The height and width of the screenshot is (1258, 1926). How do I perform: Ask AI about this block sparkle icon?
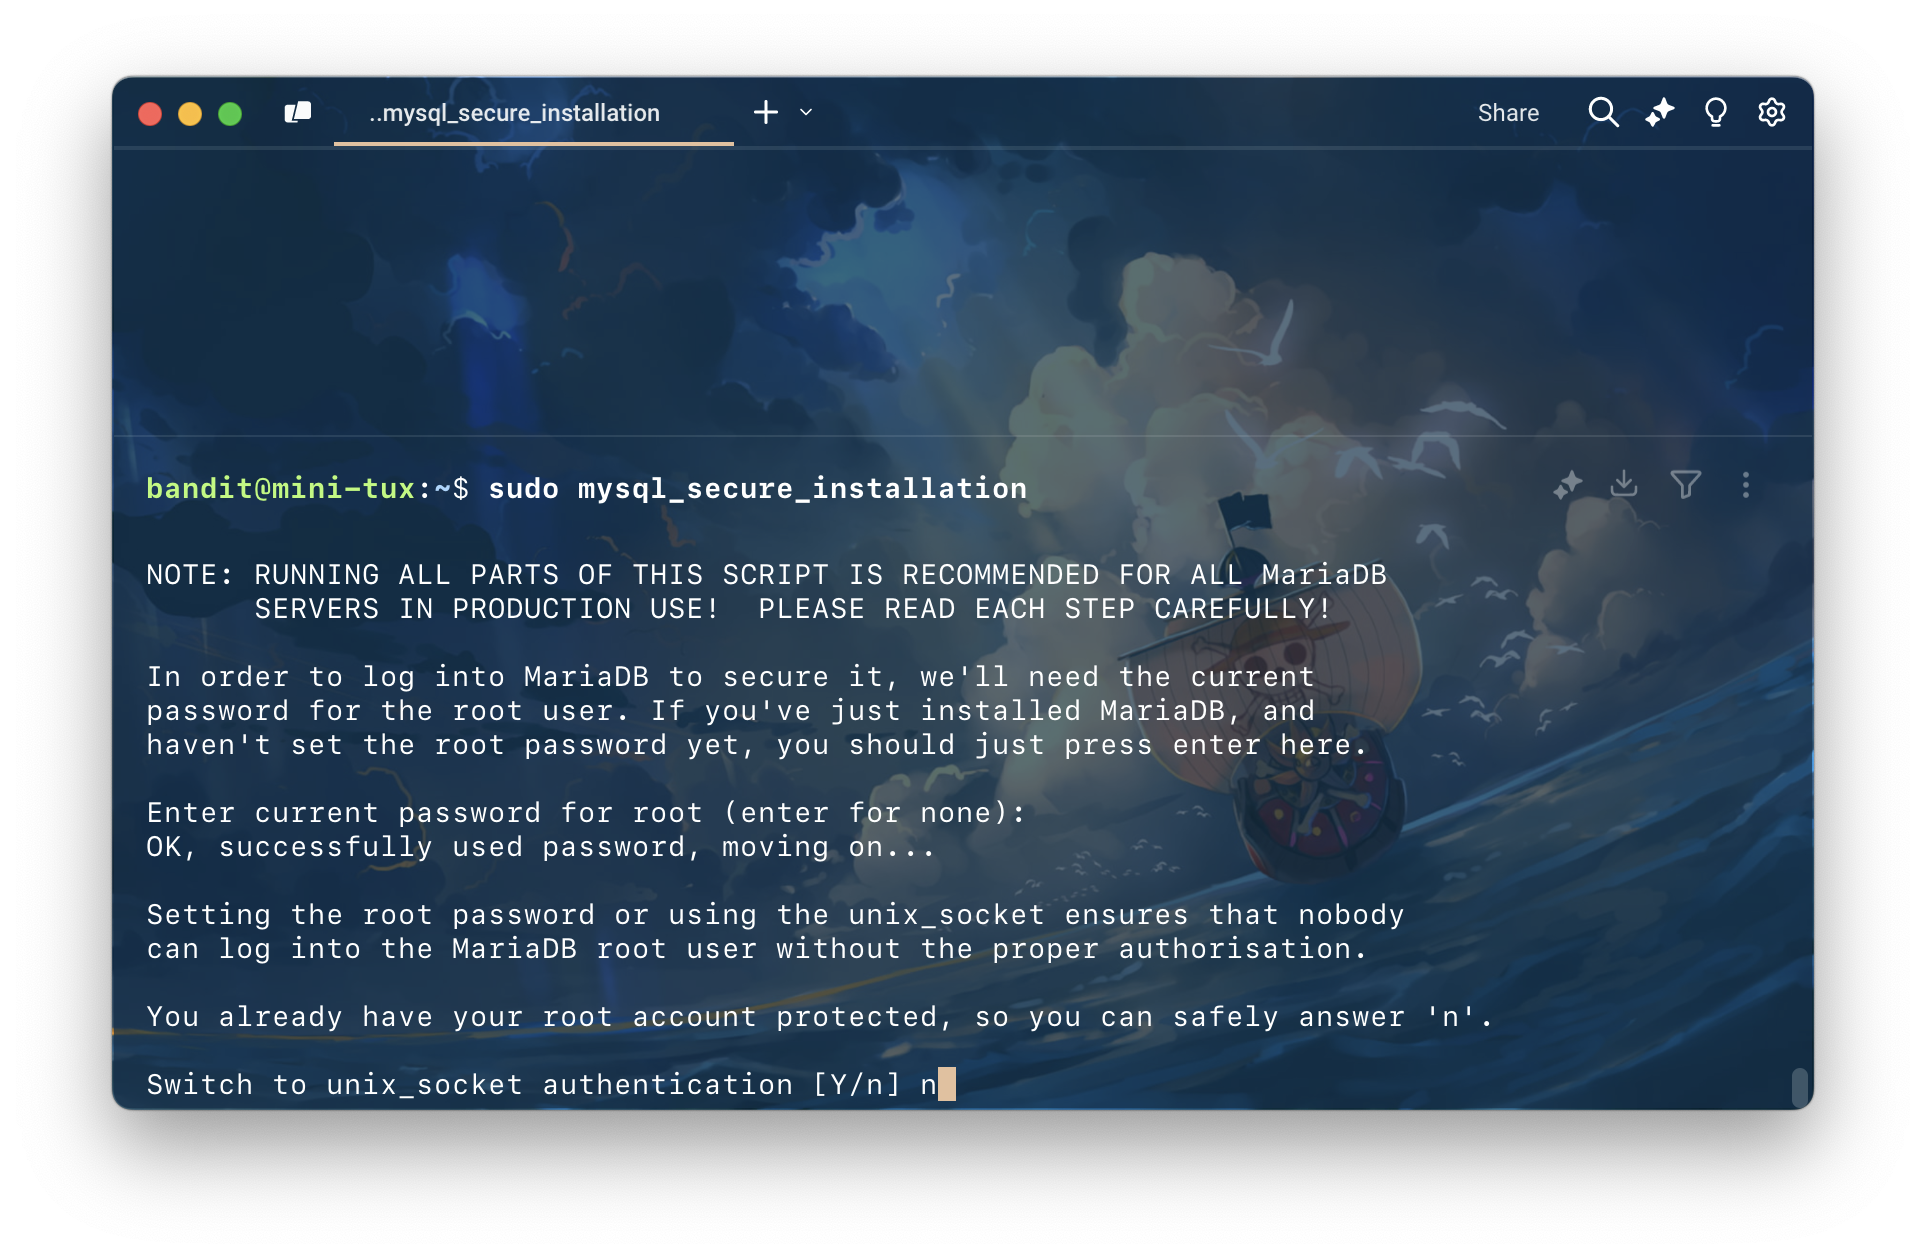tap(1567, 485)
